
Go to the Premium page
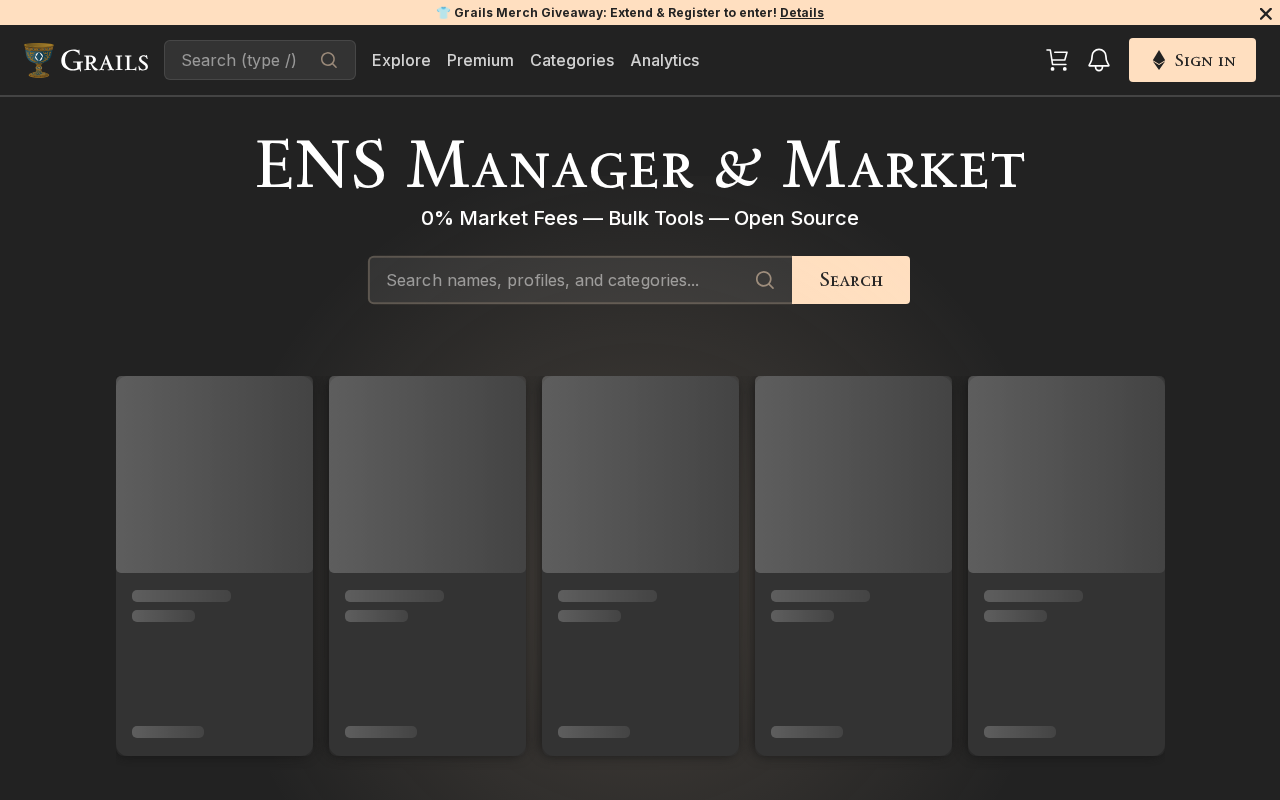pyautogui.click(x=480, y=60)
